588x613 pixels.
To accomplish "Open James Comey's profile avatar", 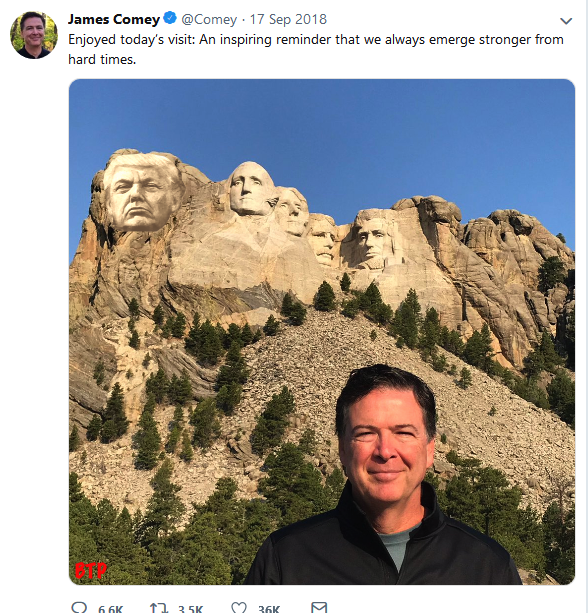I will pos(34,35).
